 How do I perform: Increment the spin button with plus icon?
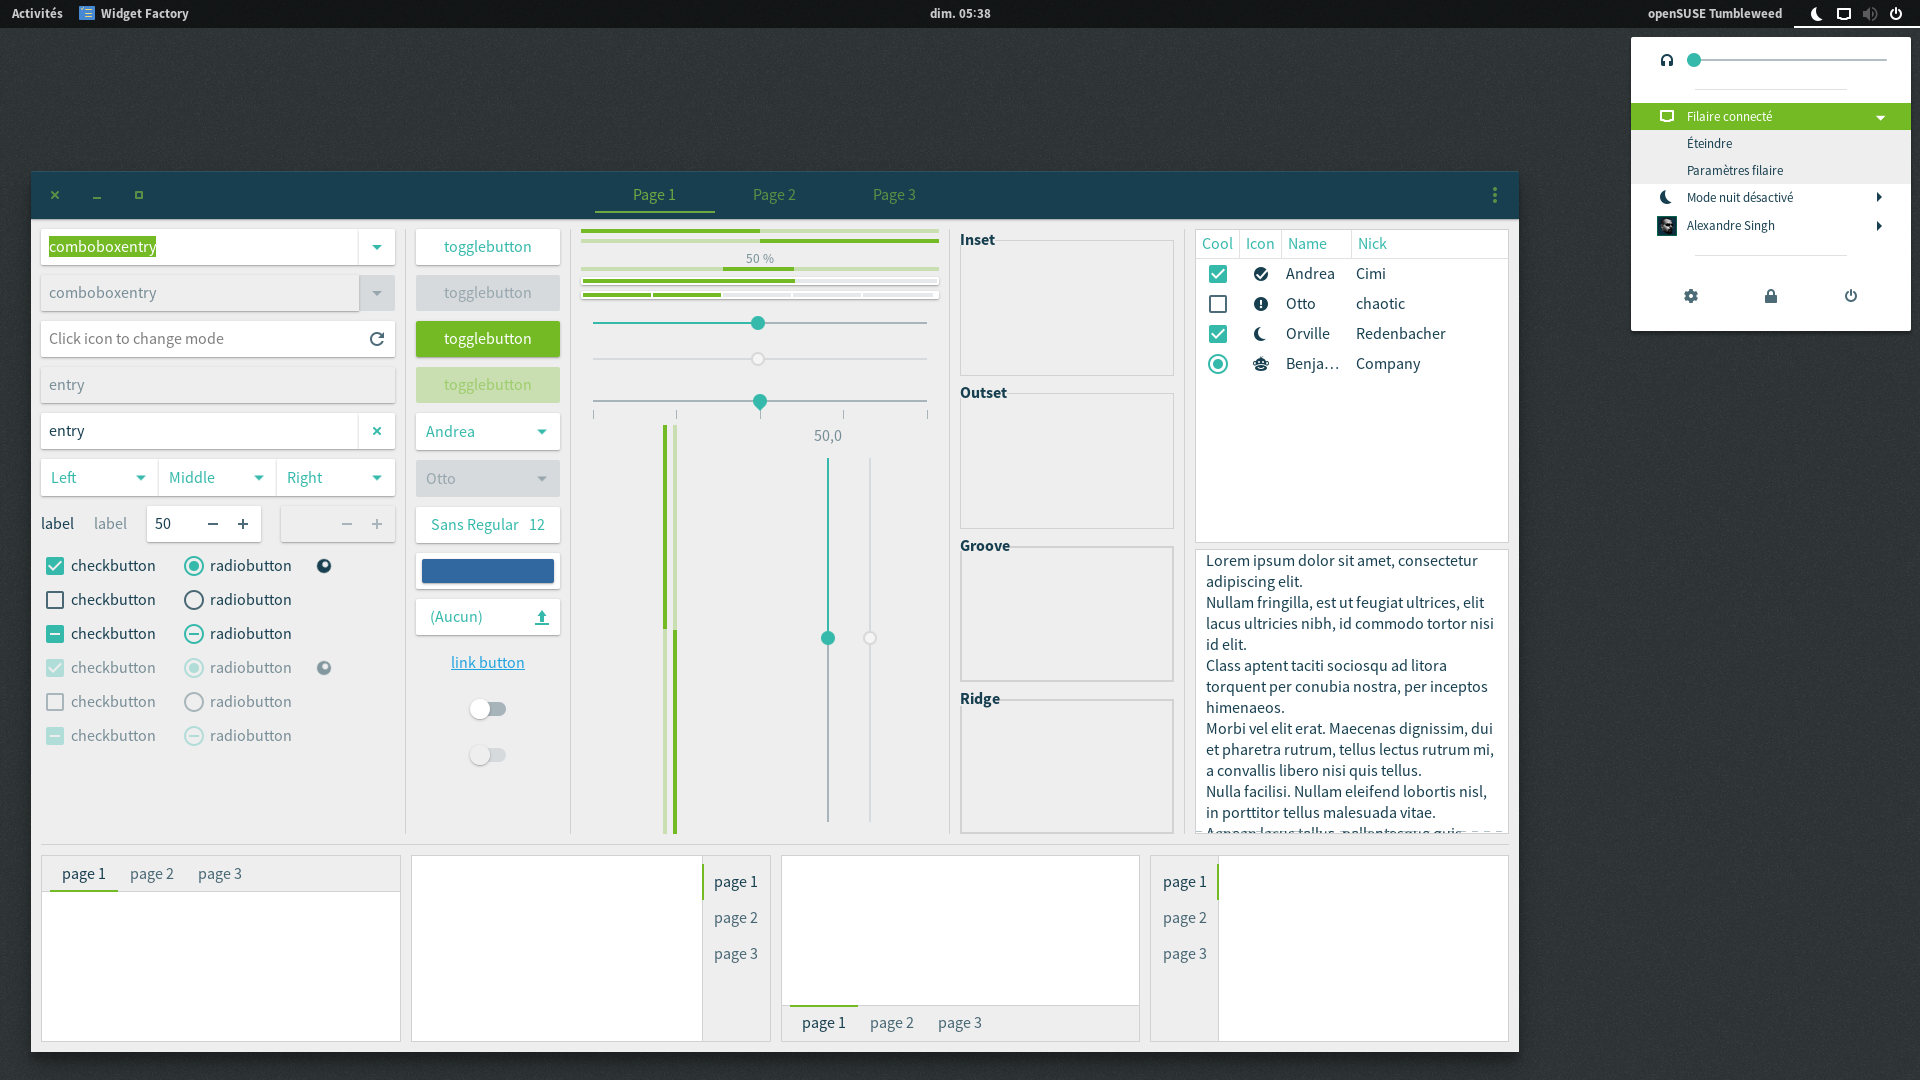point(243,524)
